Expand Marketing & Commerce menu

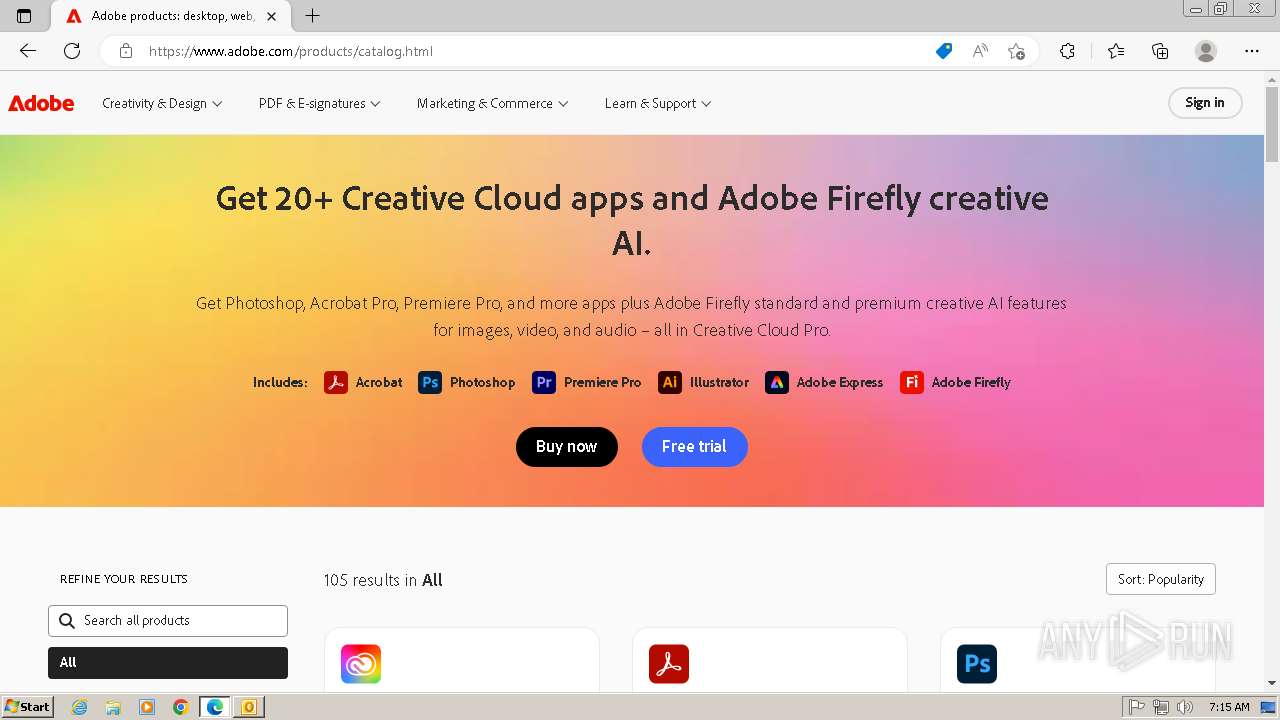coord(493,103)
